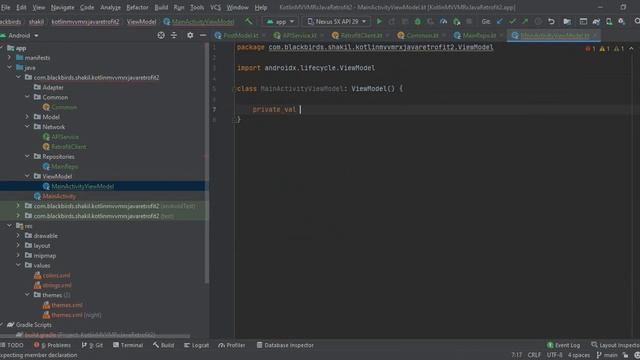
Task: Open the Event Log
Action: pos(563,345)
